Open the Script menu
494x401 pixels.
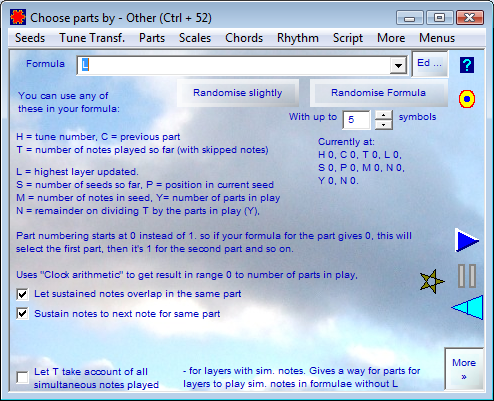[348, 38]
